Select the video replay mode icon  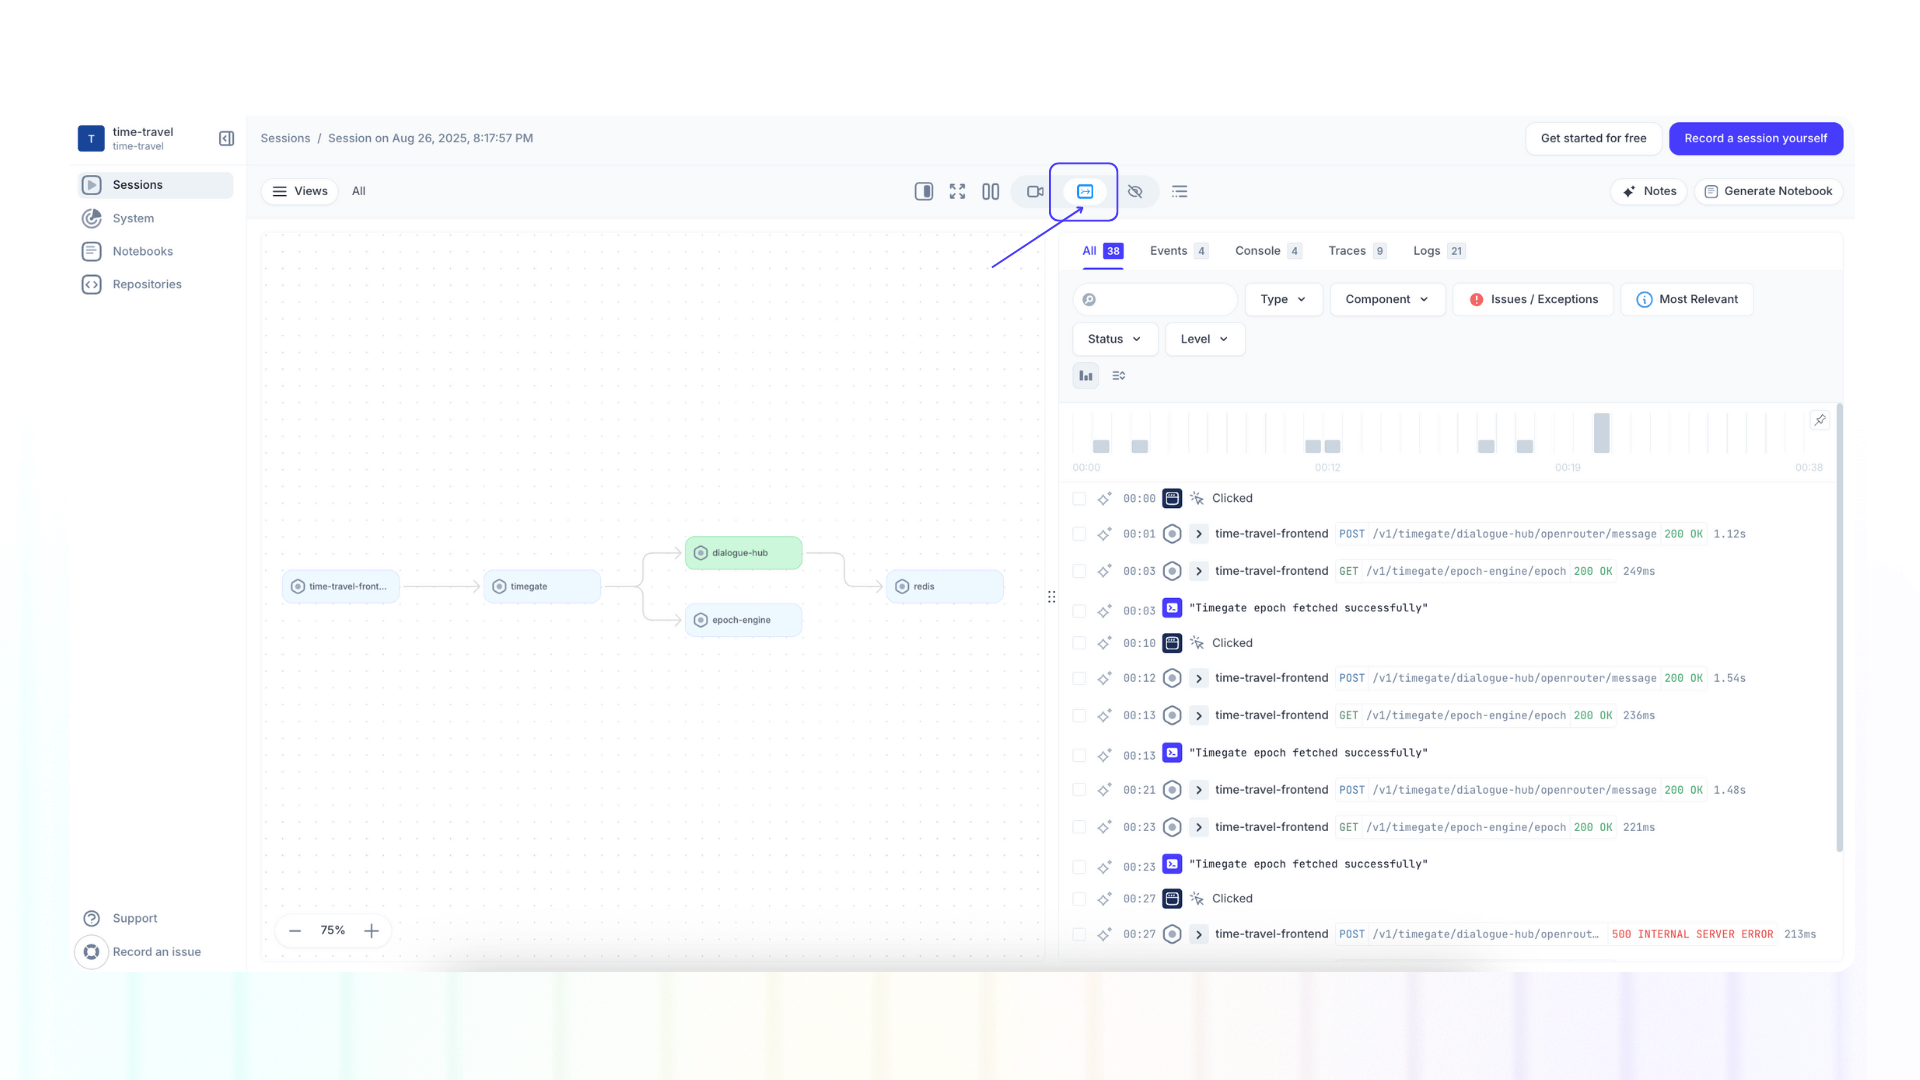1035,191
